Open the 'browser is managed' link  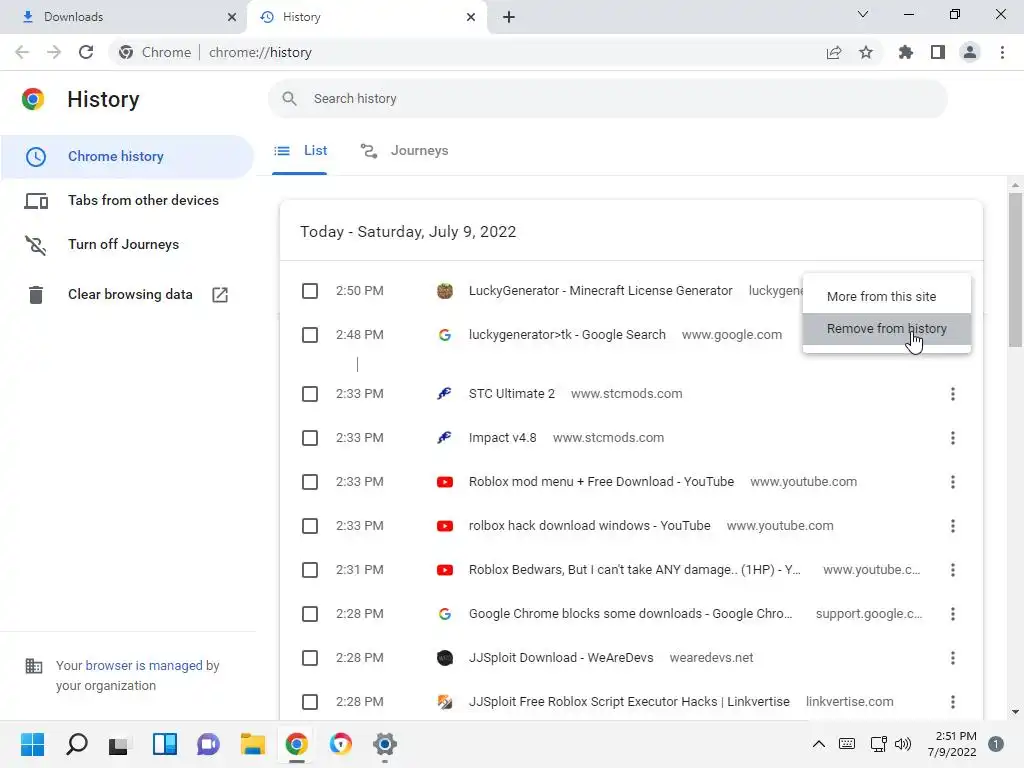[144, 665]
